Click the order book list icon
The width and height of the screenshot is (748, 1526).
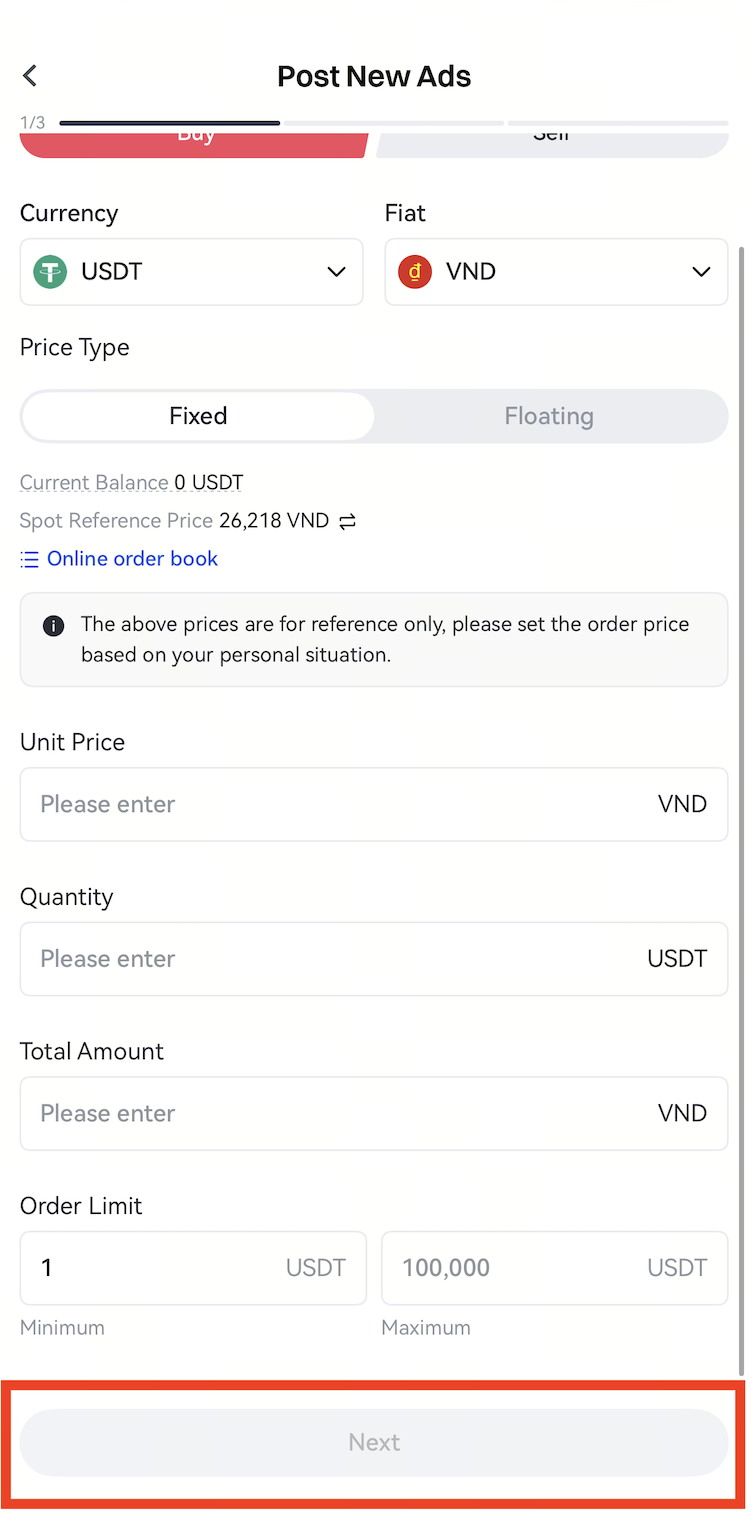point(30,559)
